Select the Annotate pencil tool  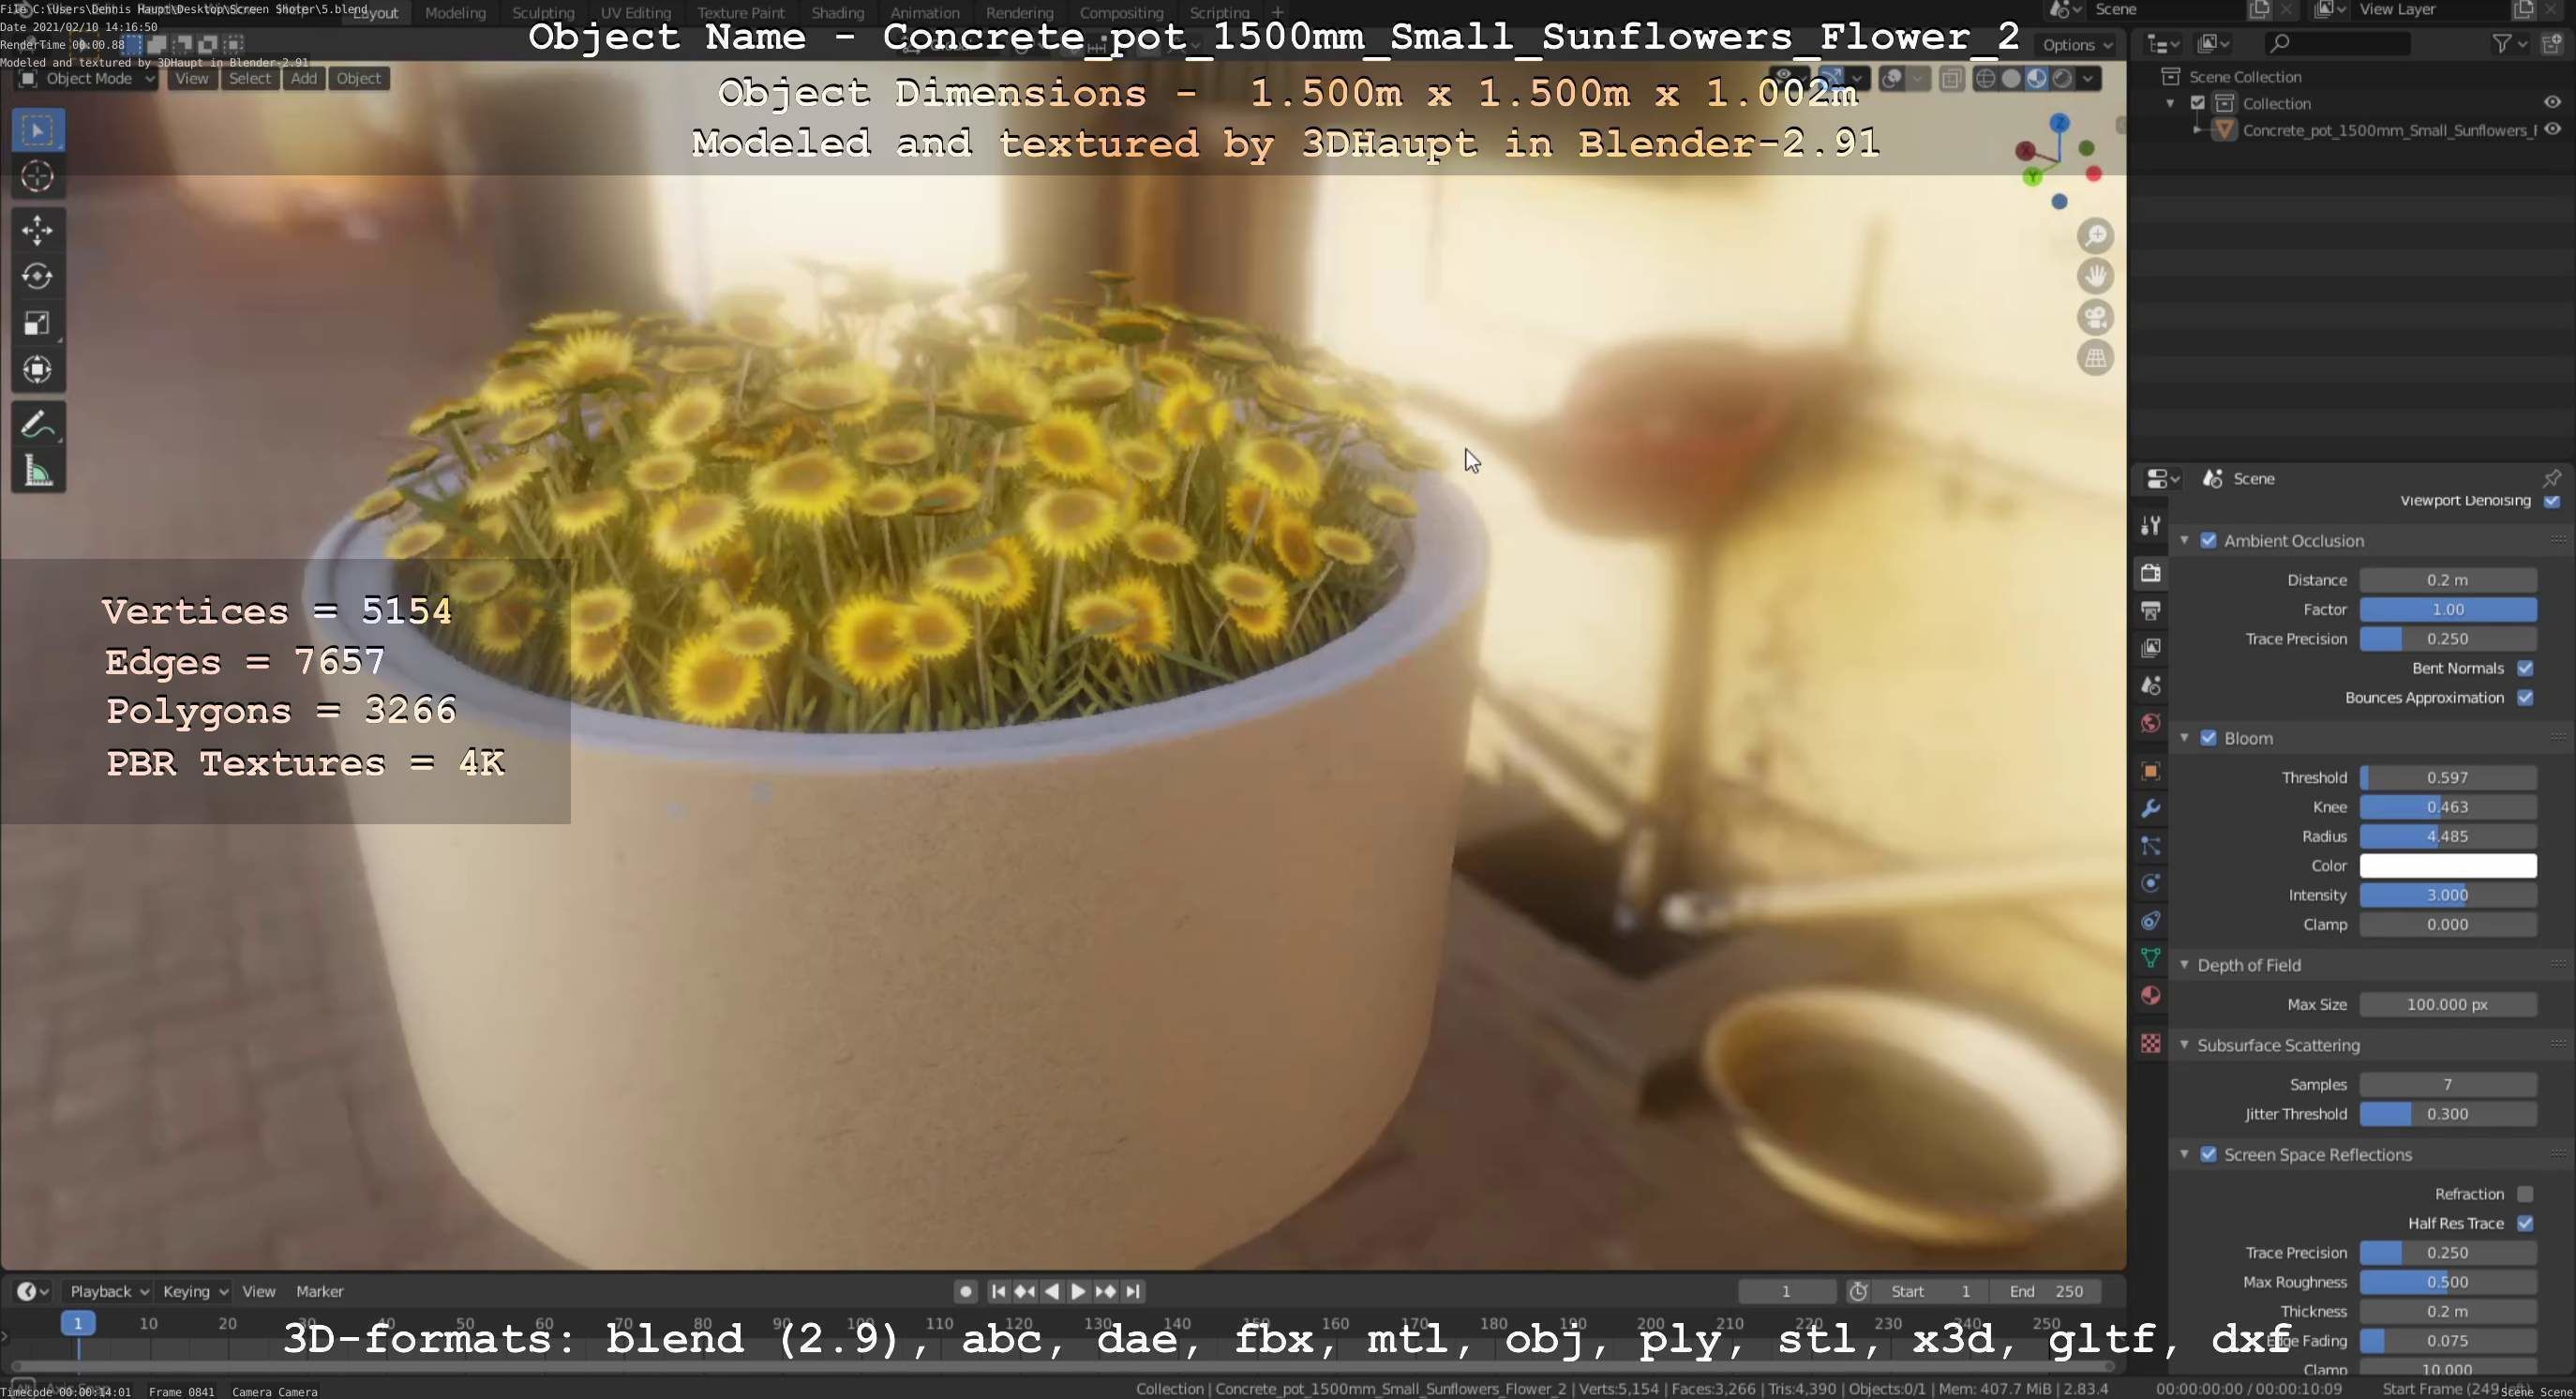[x=38, y=425]
